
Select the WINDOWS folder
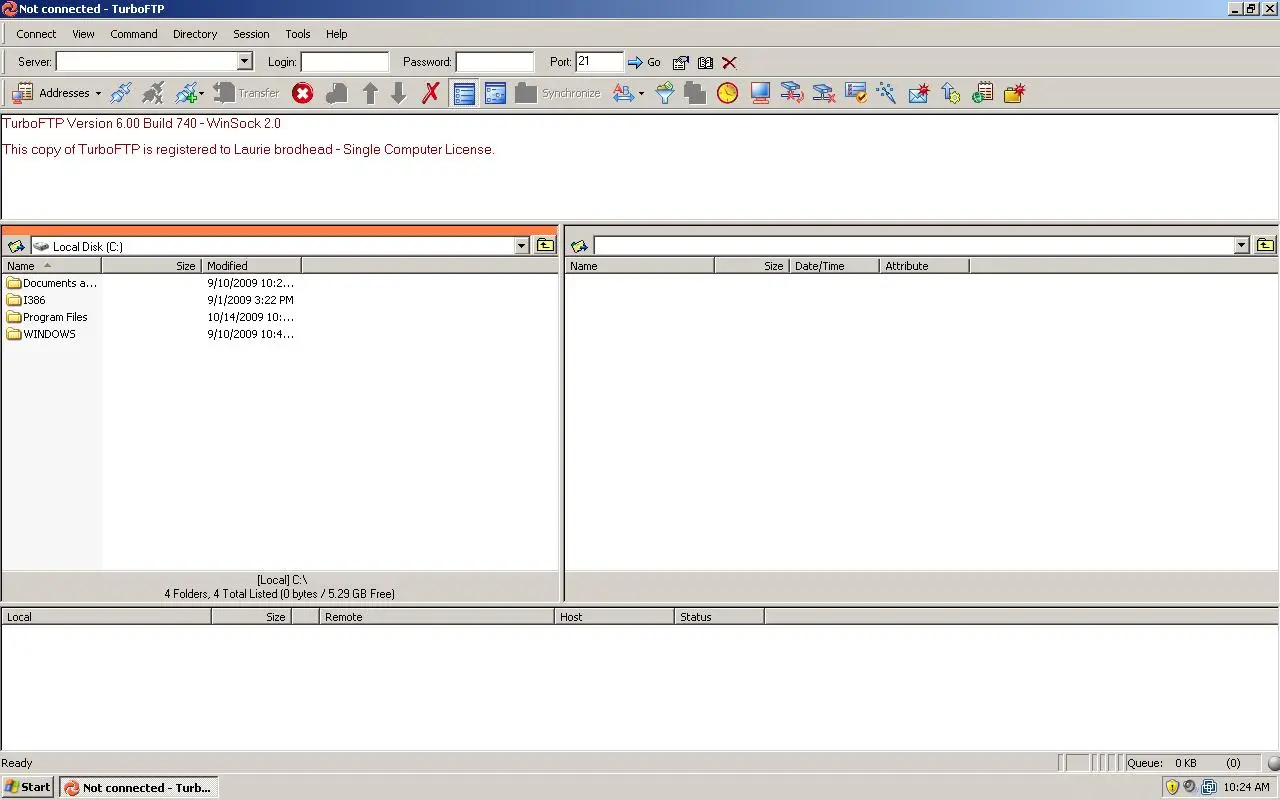tap(41, 334)
